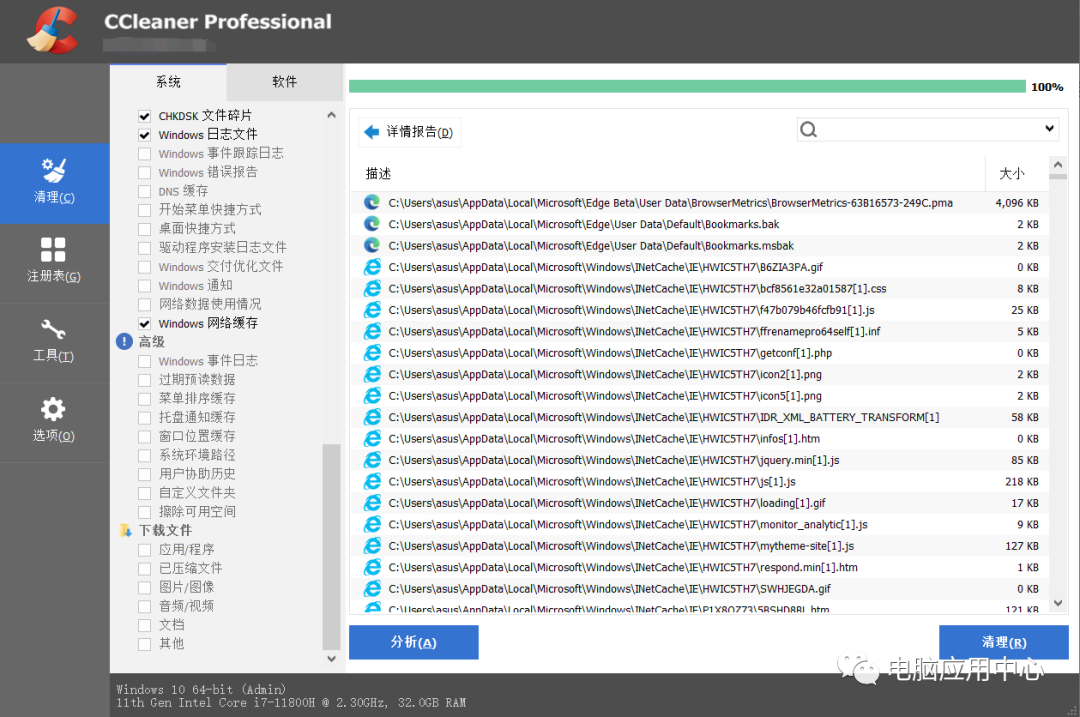Screen dimensions: 1080x717
Task: Open the search box dropdown arrow
Action: tap(1049, 129)
